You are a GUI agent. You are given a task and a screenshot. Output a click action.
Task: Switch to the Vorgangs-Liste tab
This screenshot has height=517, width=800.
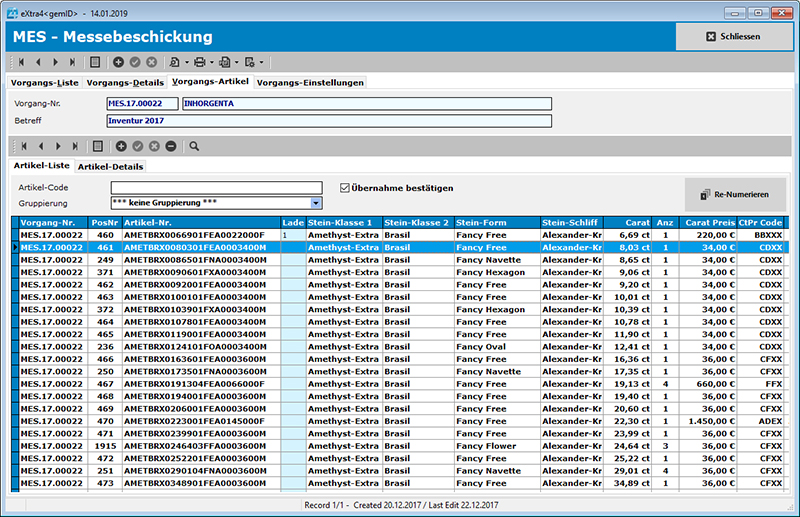click(x=44, y=82)
